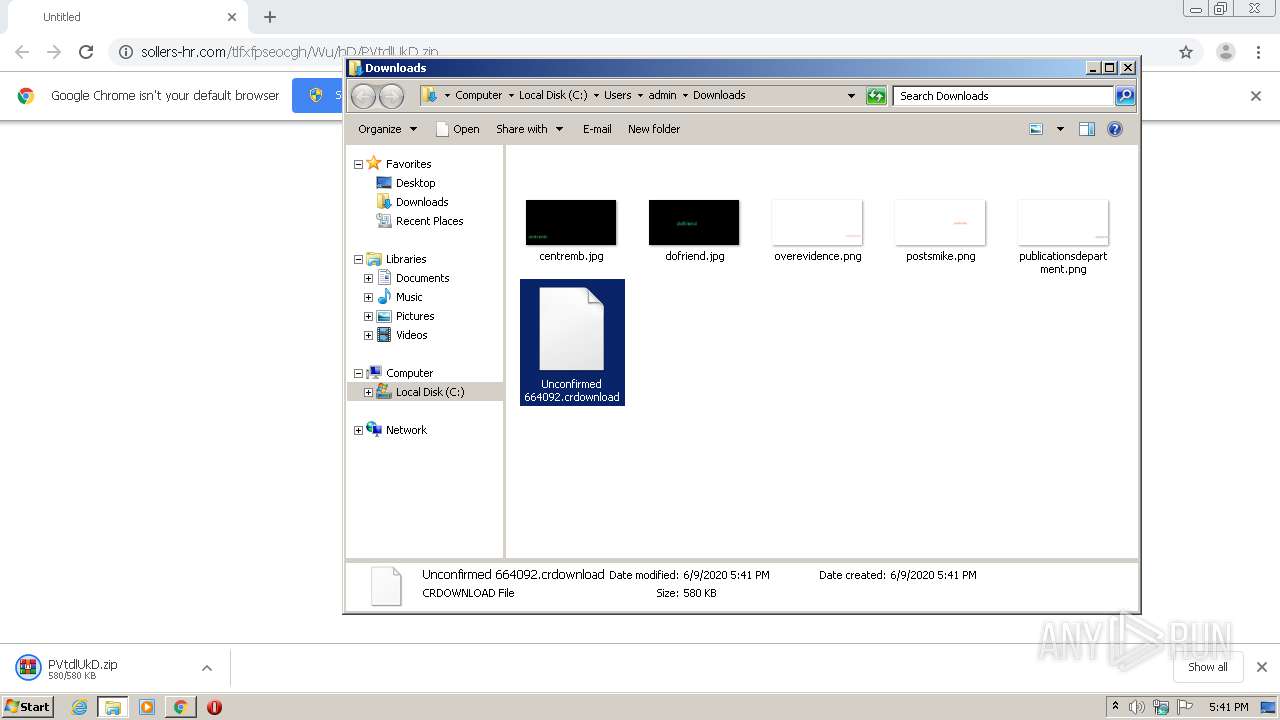Screen dimensions: 1280x720
Task: Click Users in the address breadcrumb
Action: pyautogui.click(x=617, y=95)
